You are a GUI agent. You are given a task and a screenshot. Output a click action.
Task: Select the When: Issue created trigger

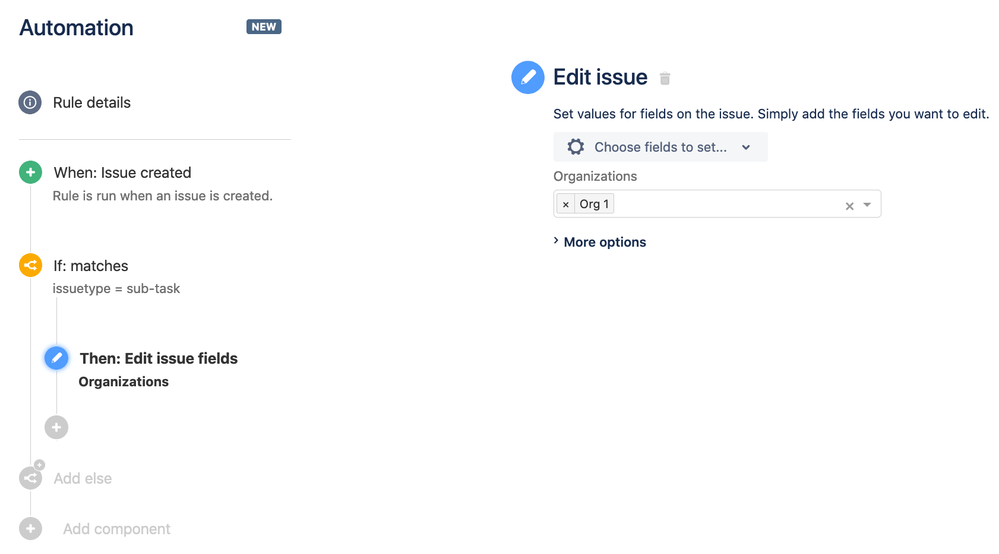click(x=122, y=173)
